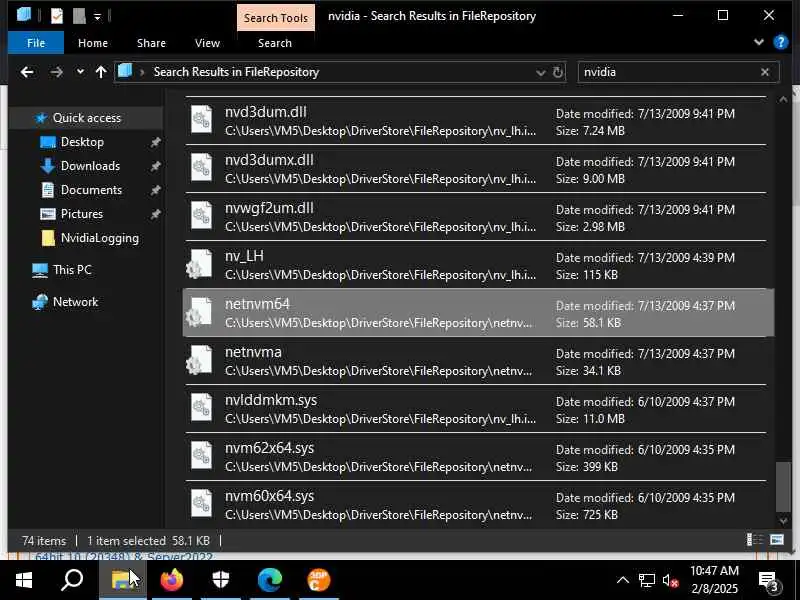Select the nvd3dumx.dll file icon
The height and width of the screenshot is (600, 800).
(x=201, y=167)
